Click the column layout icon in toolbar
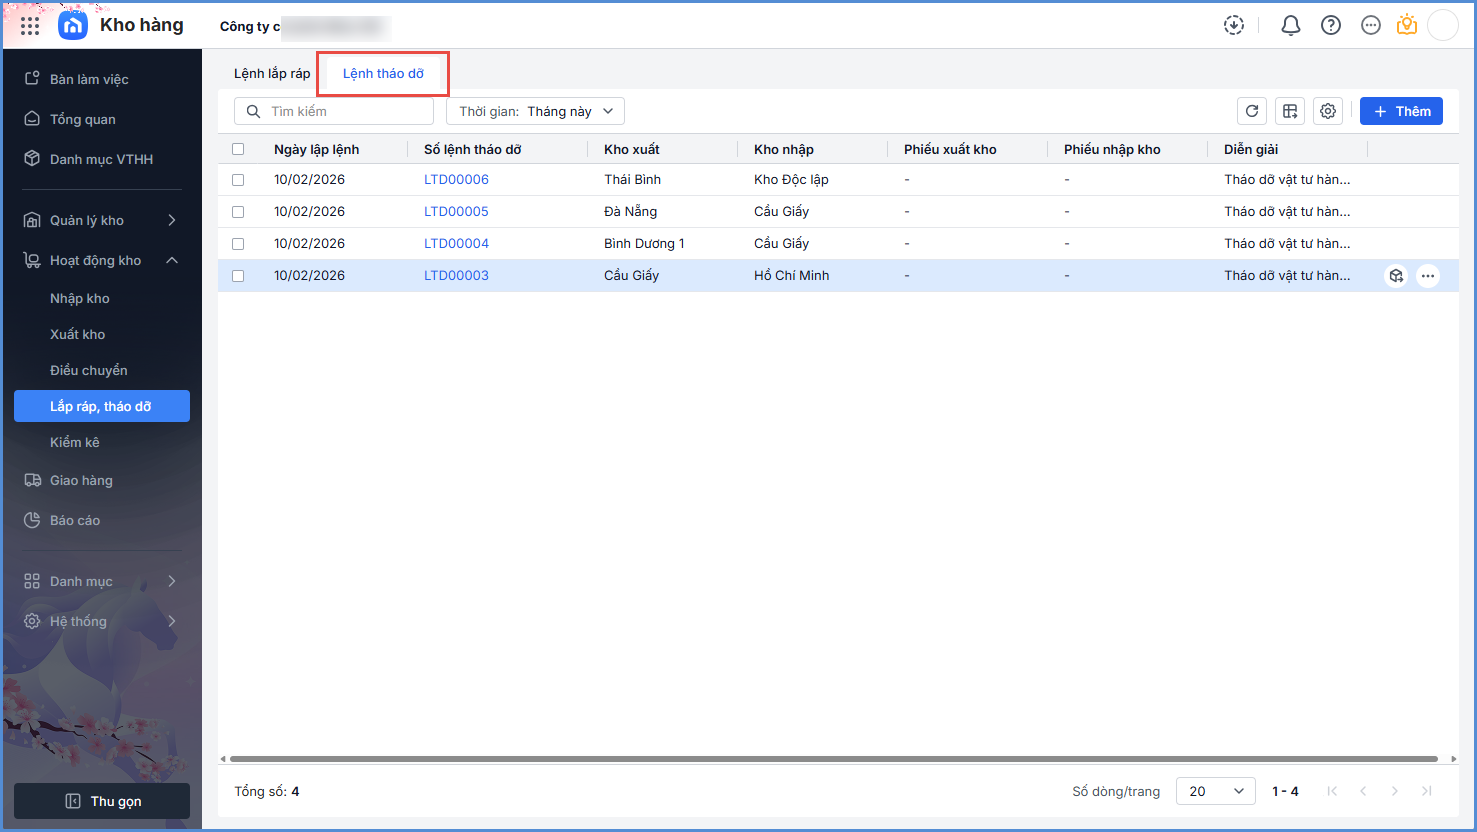 [1289, 111]
